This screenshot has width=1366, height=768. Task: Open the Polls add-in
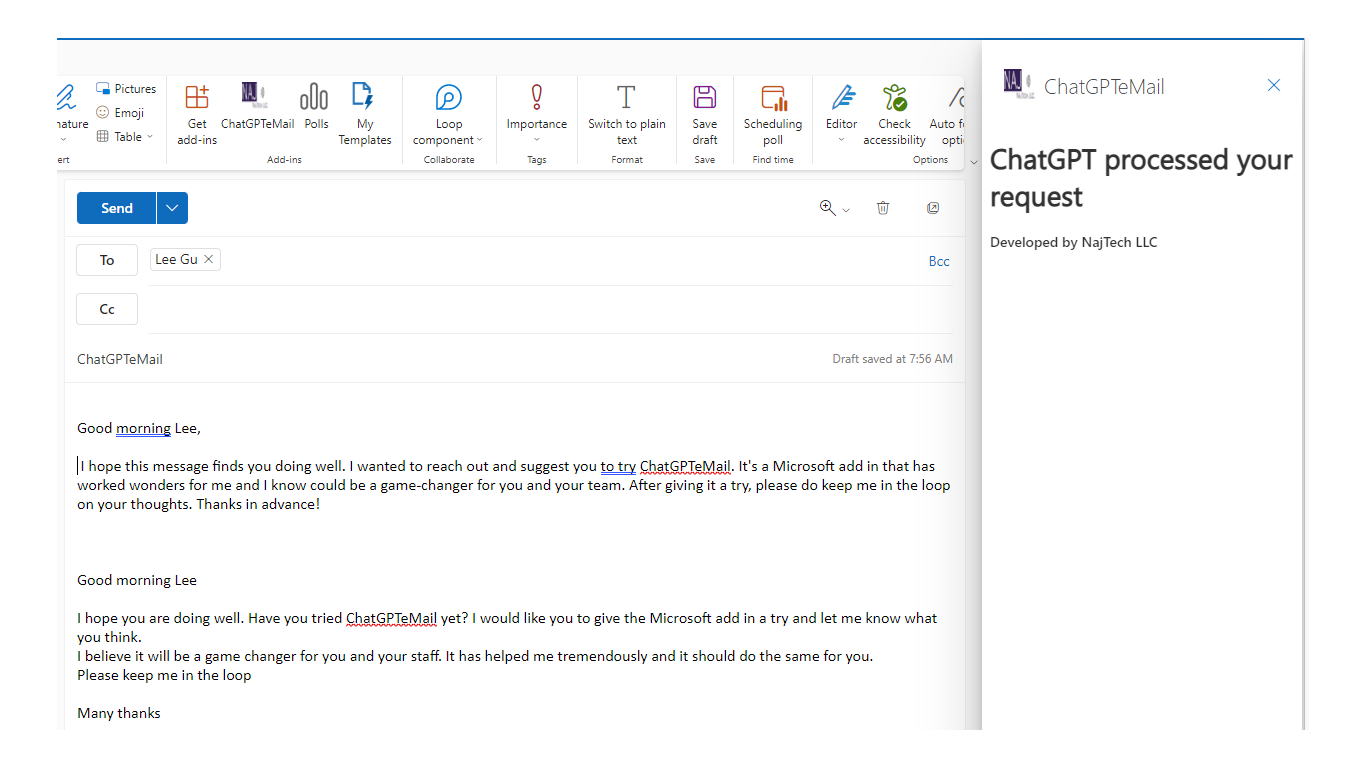coord(316,108)
